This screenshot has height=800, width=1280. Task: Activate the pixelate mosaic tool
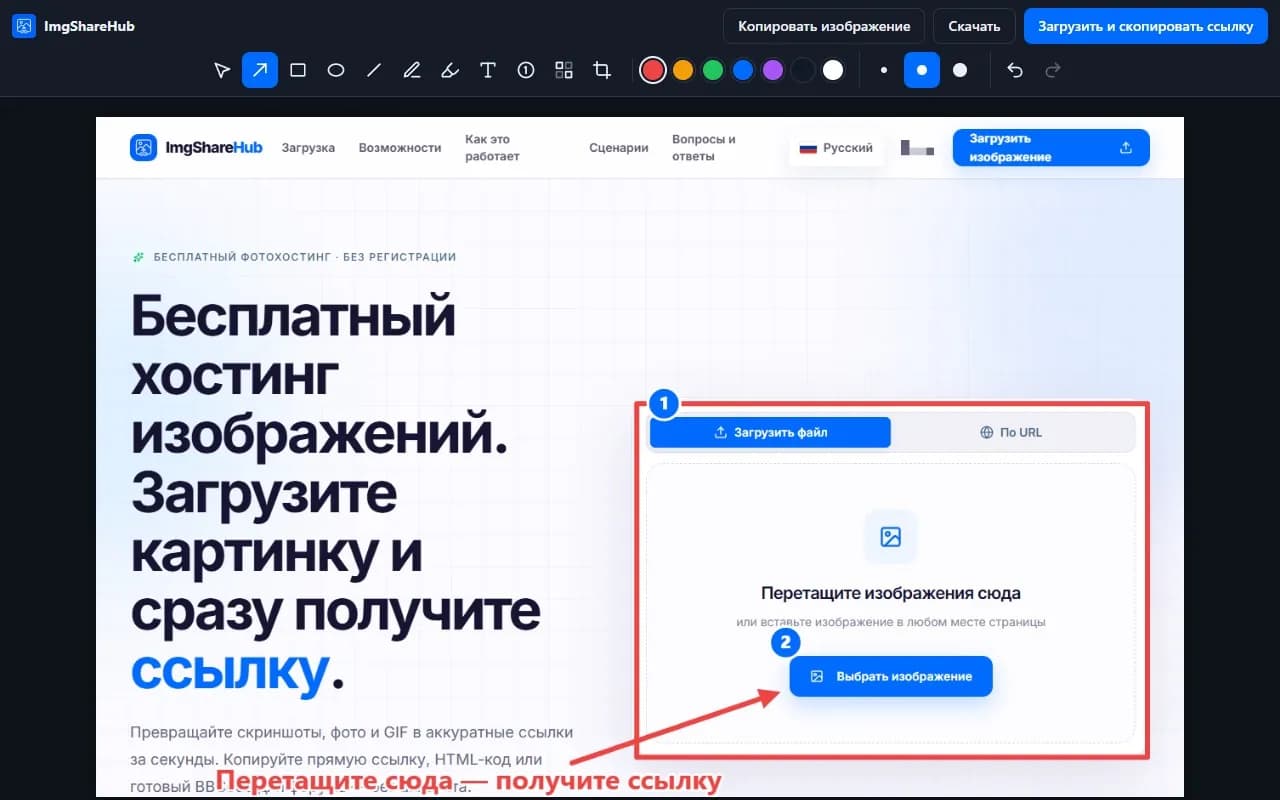pos(564,70)
